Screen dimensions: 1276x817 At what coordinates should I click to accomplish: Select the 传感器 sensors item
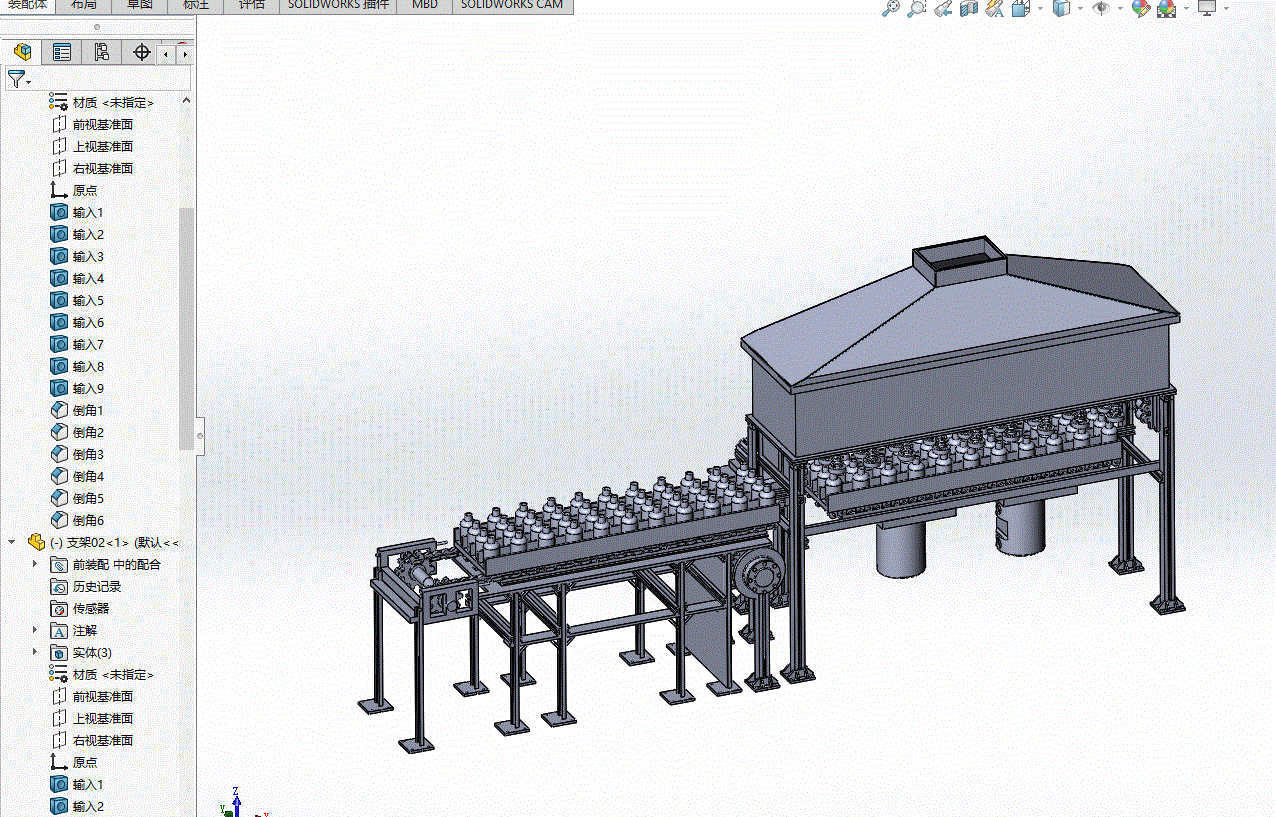click(80, 608)
